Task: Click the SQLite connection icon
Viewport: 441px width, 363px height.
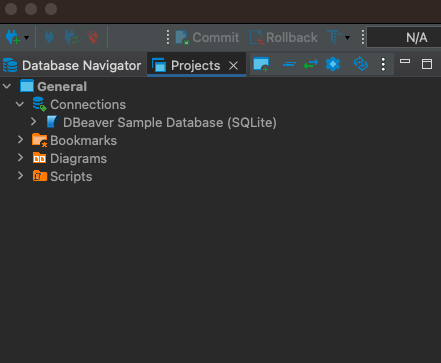Action: (53, 122)
